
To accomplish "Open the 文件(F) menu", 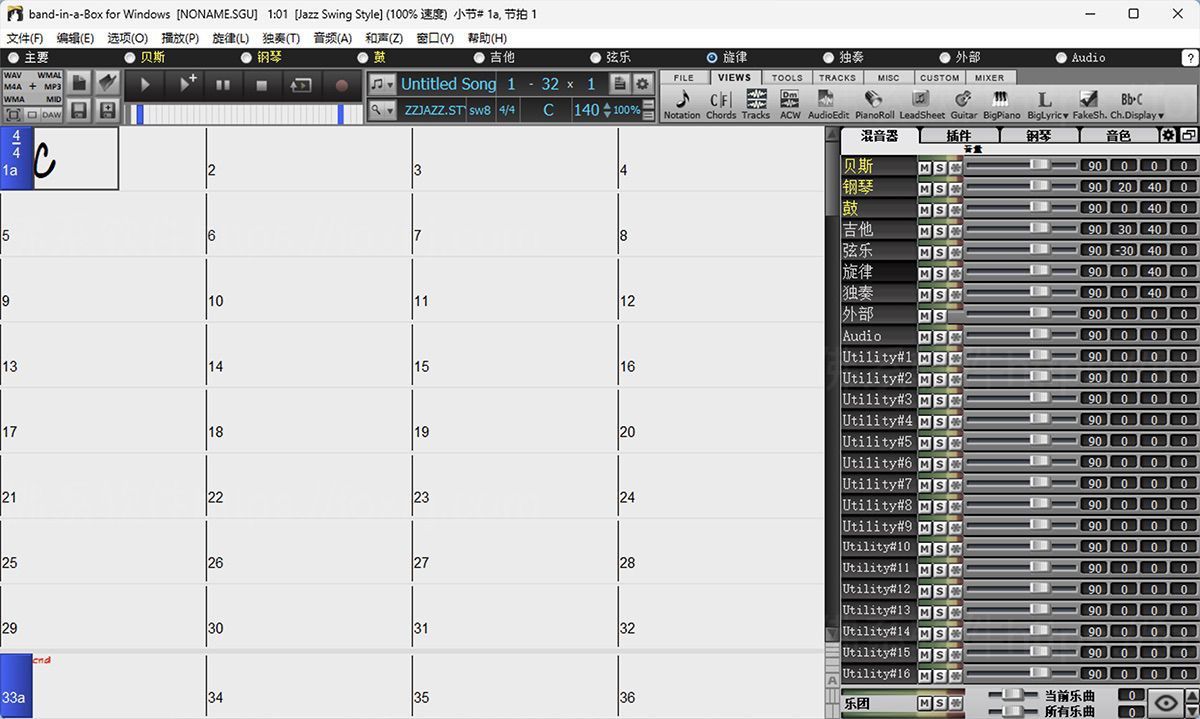I will 24,37.
